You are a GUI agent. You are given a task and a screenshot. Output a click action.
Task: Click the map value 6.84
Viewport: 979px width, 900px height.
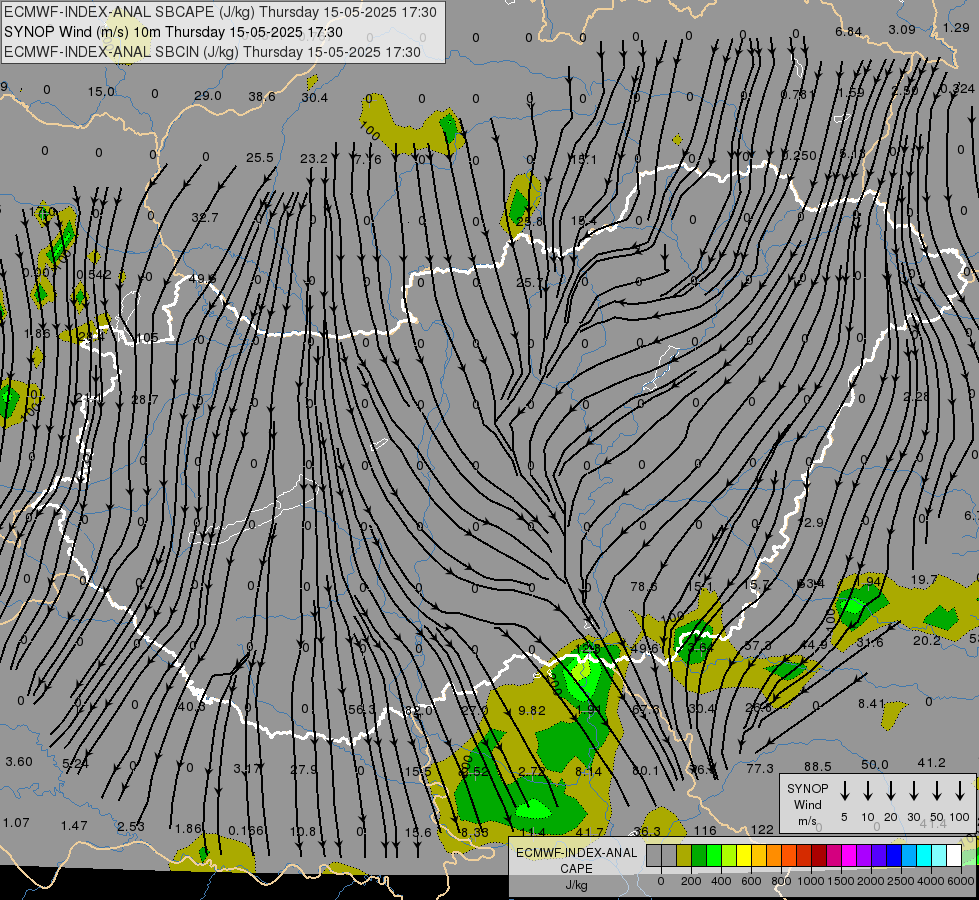point(849,32)
